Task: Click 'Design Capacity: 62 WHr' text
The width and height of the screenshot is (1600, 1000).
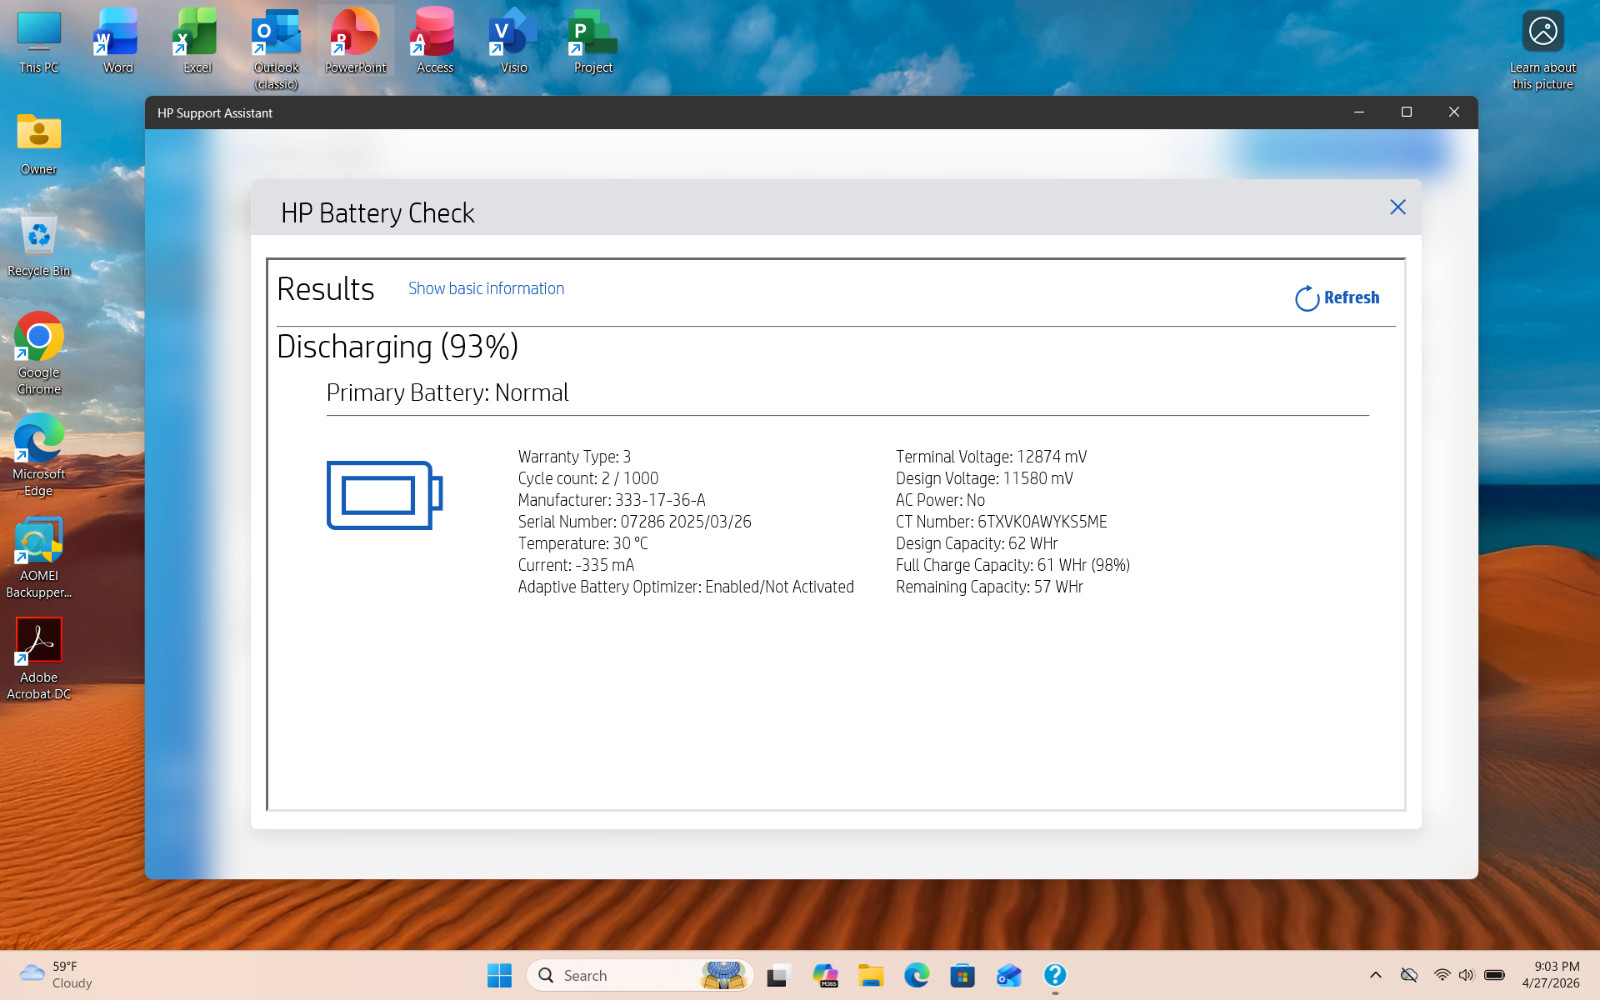Action: click(977, 543)
